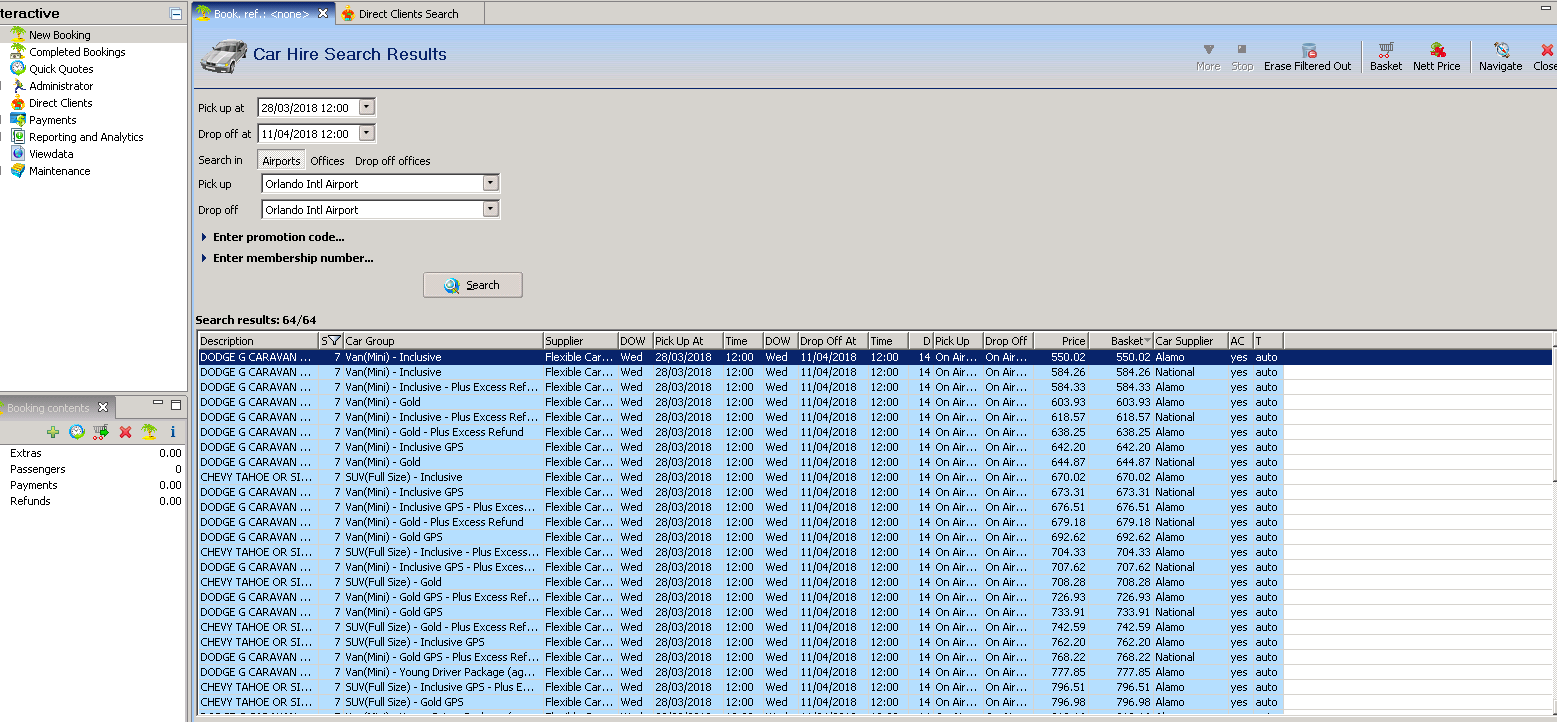
Task: Click red X delete icon in Booking contents
Action: (x=125, y=432)
